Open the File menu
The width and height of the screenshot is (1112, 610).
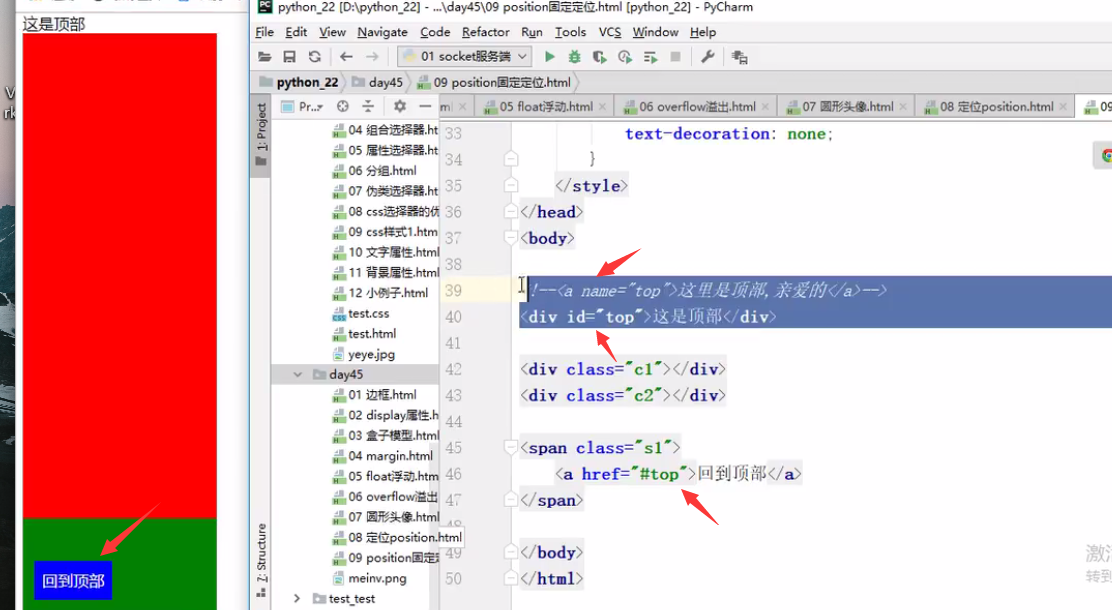point(265,32)
